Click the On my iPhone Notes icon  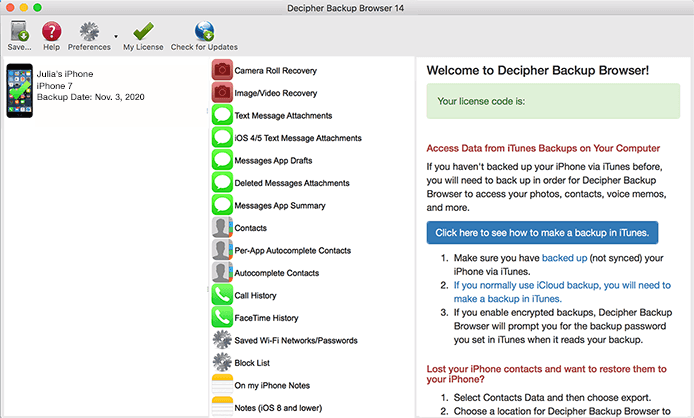click(222, 385)
